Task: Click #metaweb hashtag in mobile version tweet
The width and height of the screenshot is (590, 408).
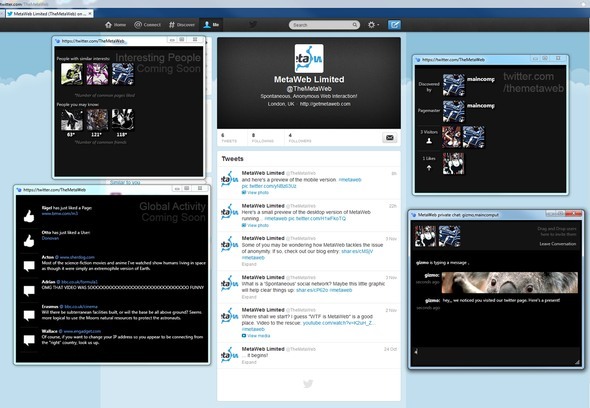Action: point(350,180)
